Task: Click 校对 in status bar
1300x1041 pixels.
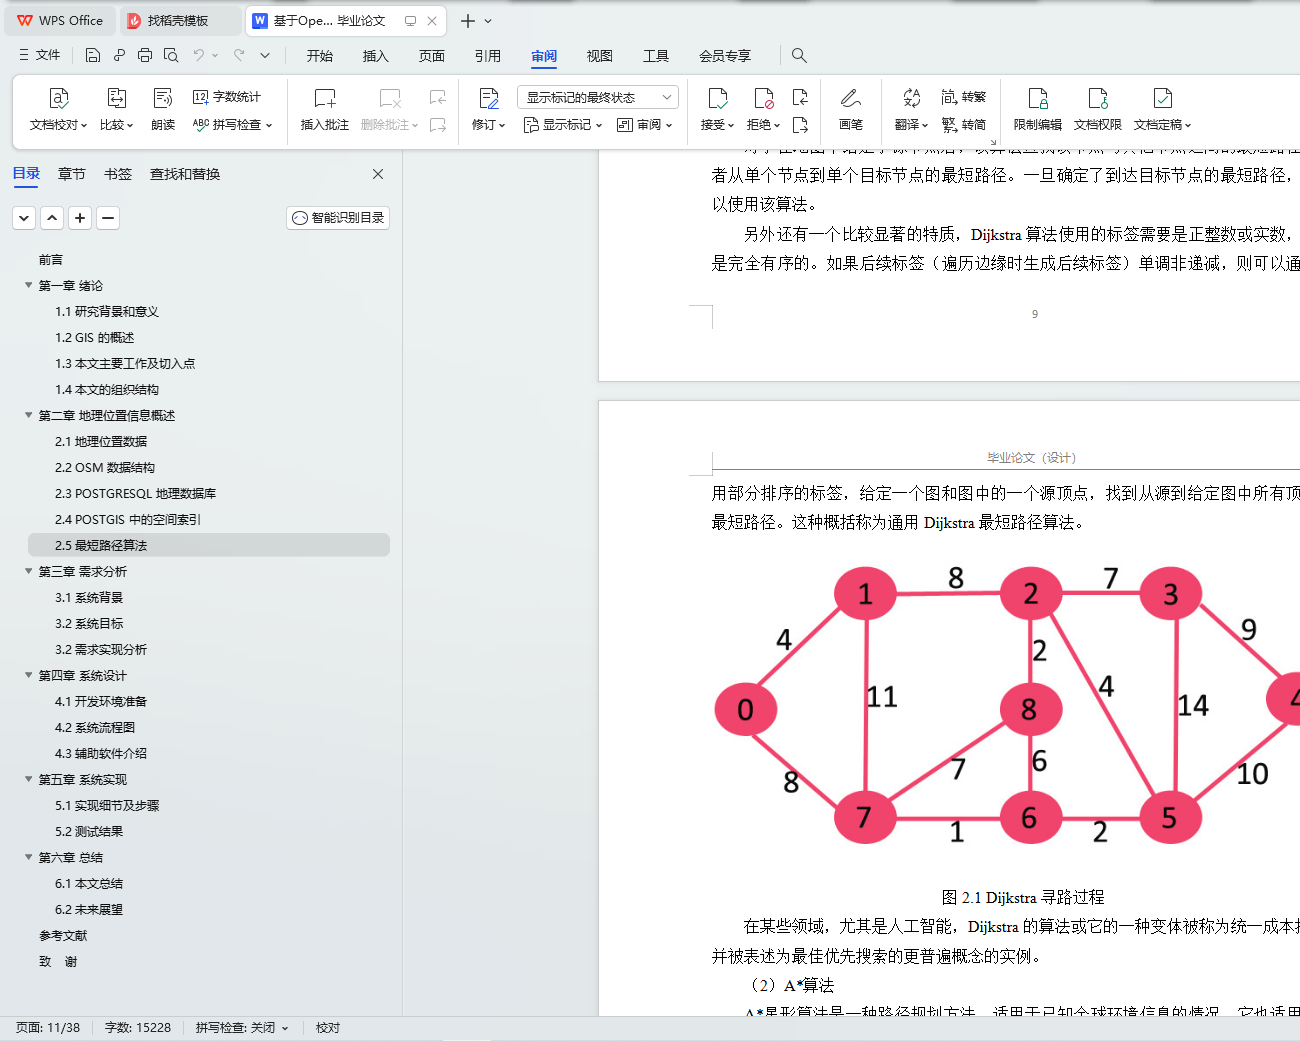Action: 328,1028
